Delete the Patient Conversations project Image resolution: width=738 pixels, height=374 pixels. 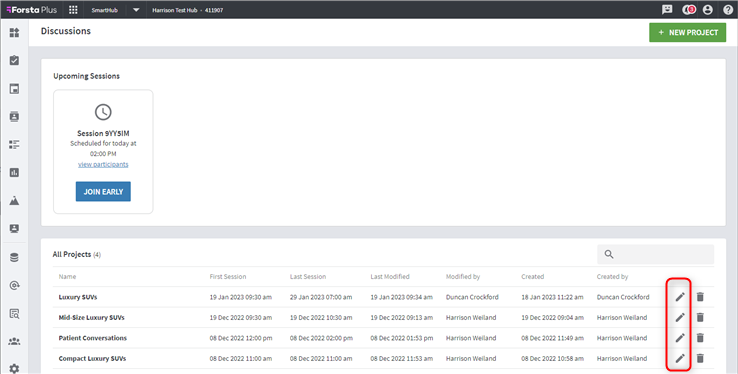(x=700, y=338)
